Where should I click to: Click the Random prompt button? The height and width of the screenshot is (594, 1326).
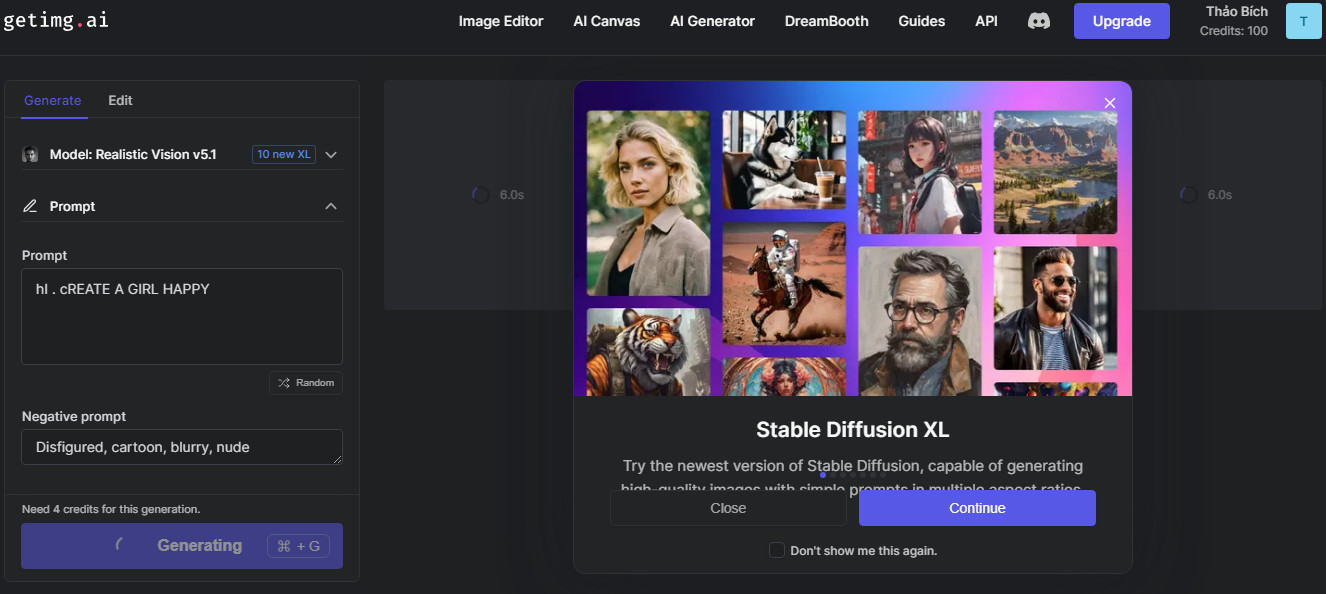pyautogui.click(x=306, y=383)
